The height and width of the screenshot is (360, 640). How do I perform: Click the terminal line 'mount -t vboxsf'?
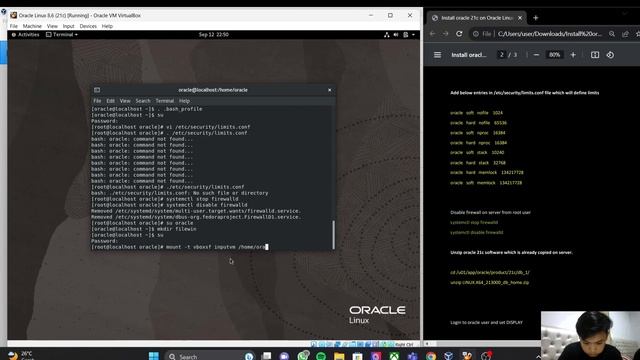tap(180, 247)
